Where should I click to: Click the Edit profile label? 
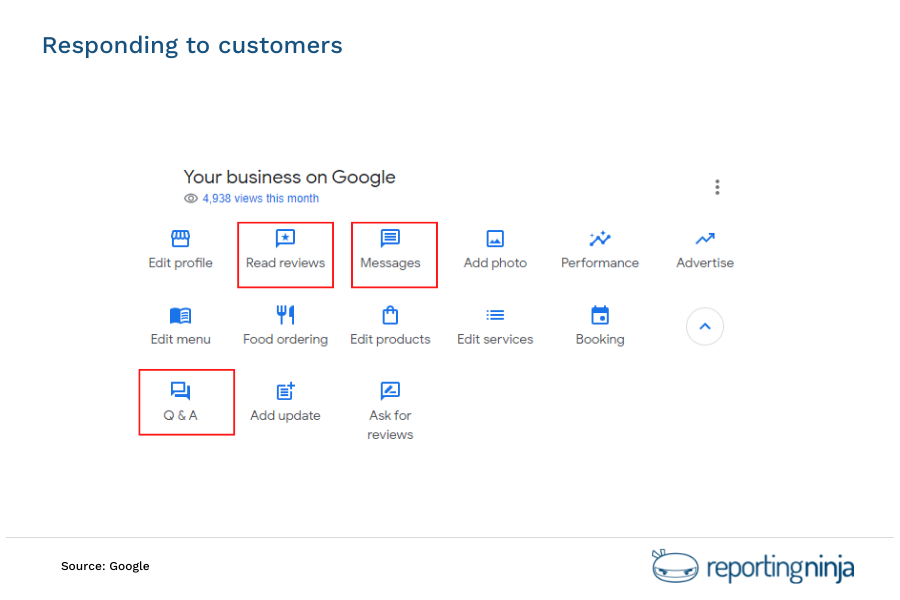[x=180, y=262]
